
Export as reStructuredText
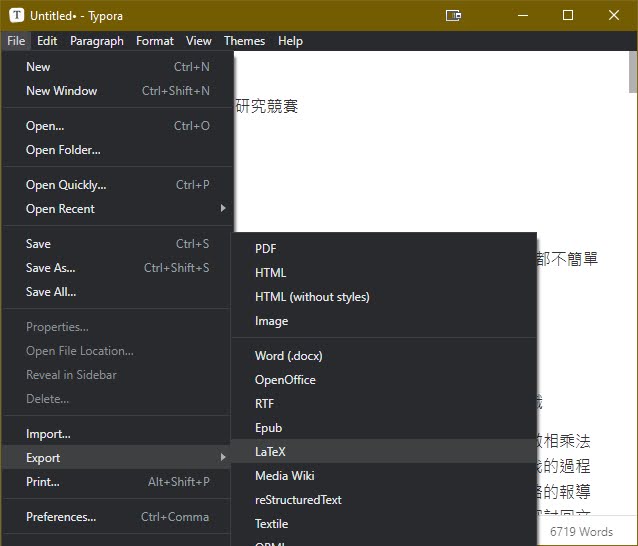384,500
